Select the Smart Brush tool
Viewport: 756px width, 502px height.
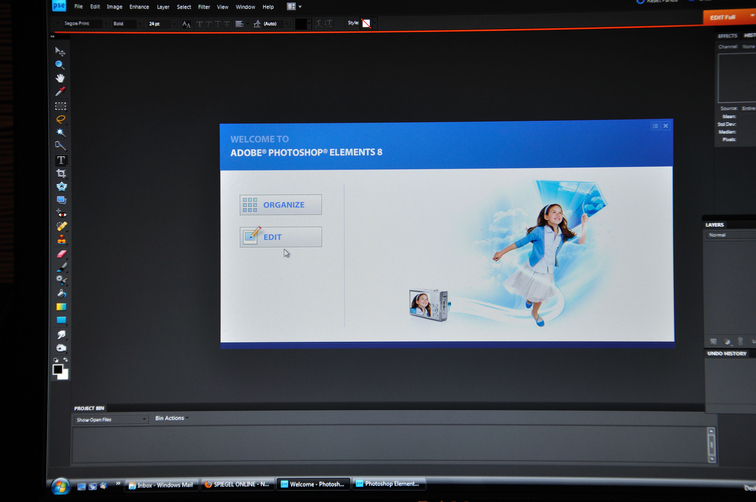61,280
